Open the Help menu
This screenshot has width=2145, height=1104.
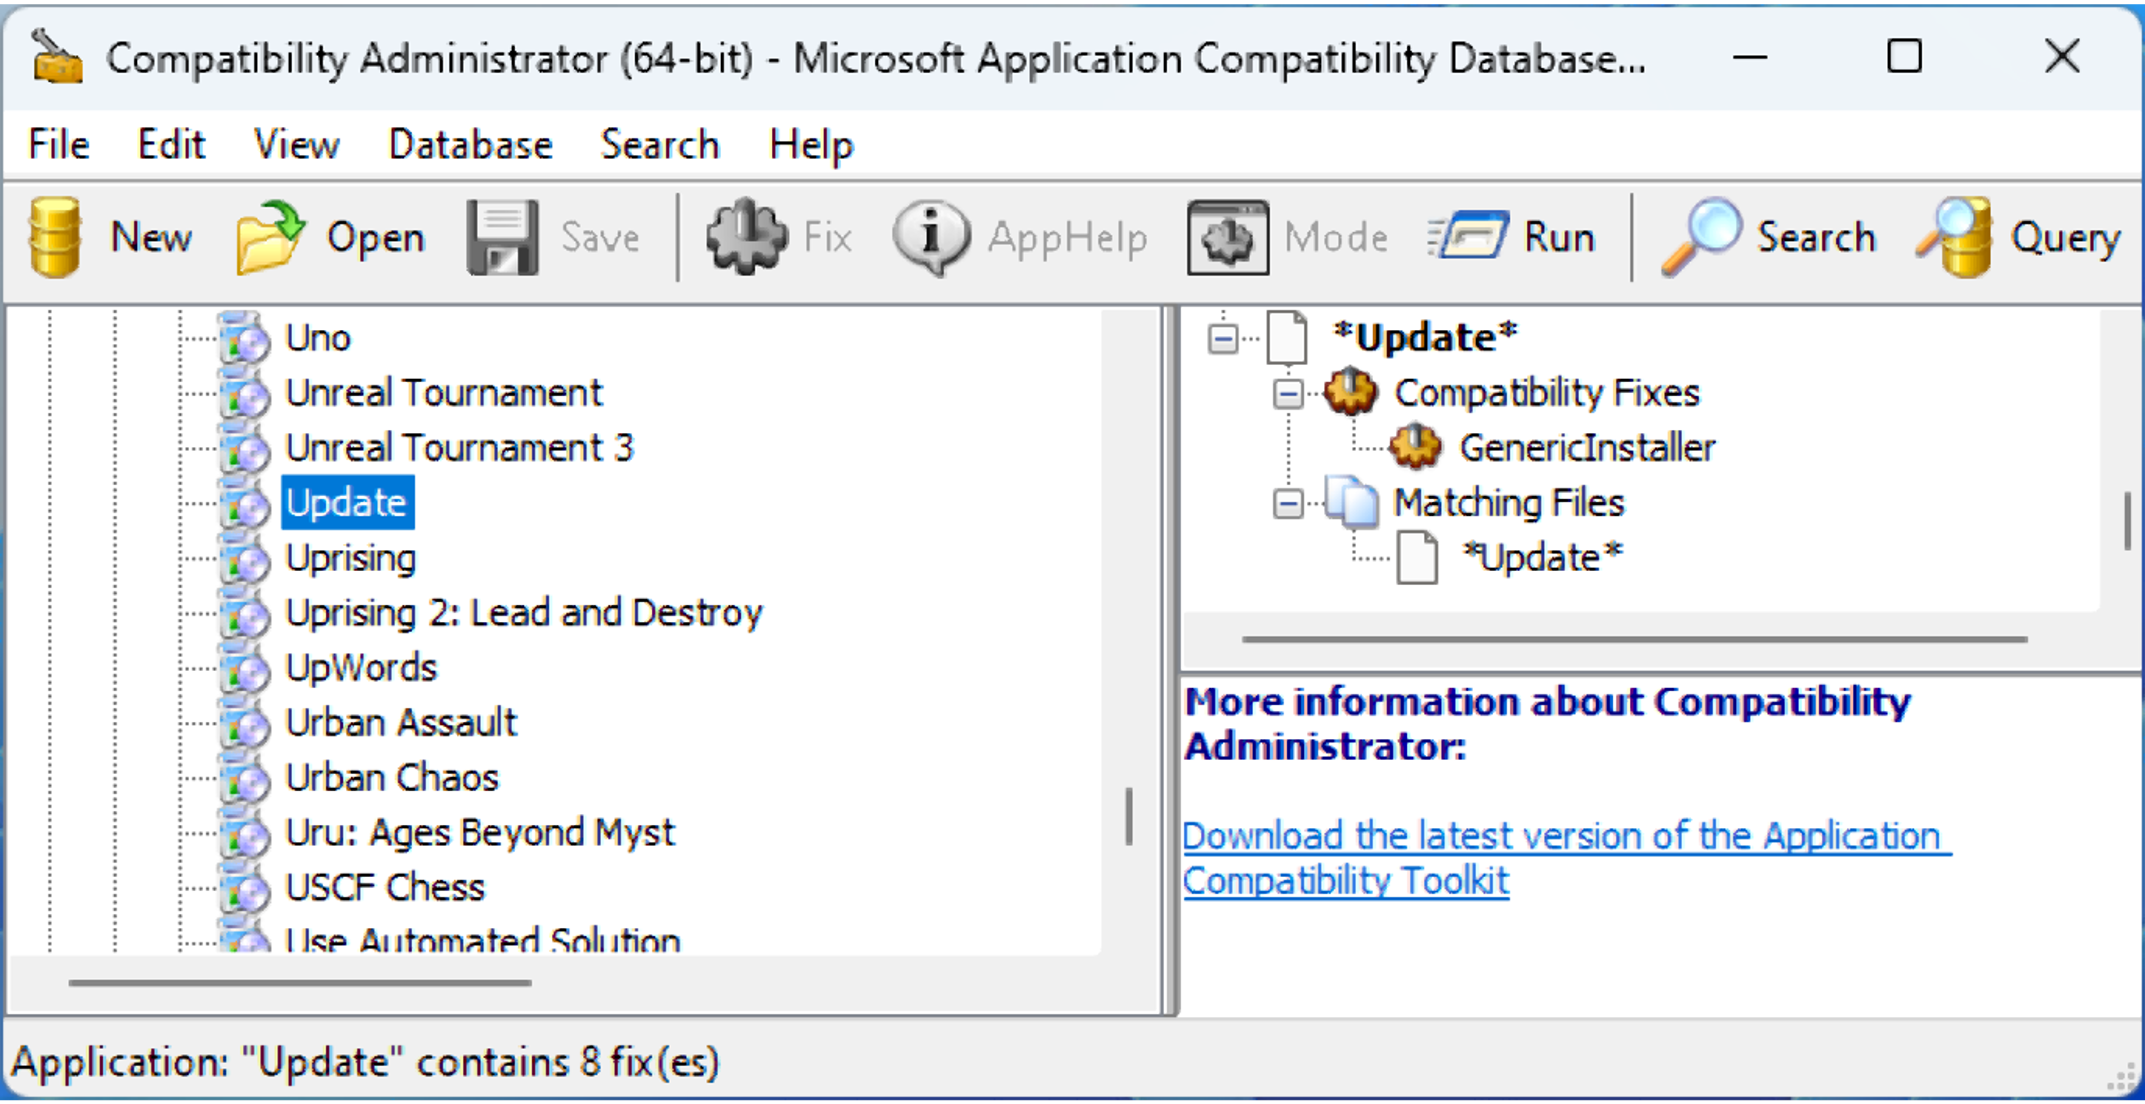coord(811,145)
